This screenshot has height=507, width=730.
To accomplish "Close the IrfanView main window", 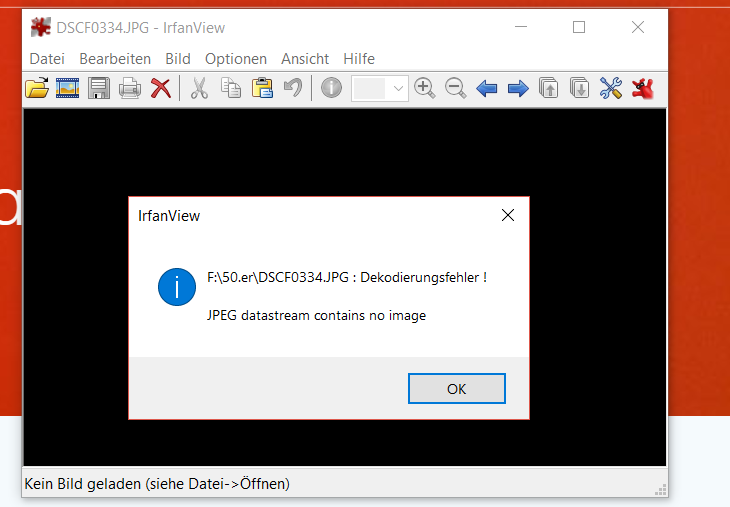I will (x=638, y=27).
